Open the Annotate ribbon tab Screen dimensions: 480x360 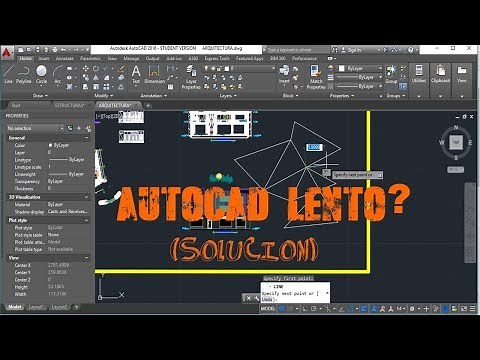point(64,58)
